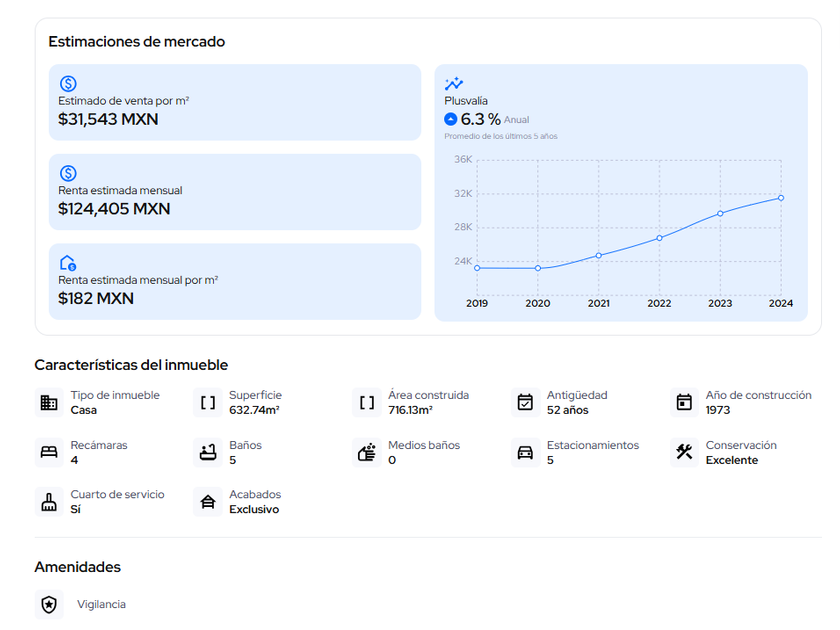Click the 'Promedio de los últimos 5 años' note
This screenshot has height=630, width=840.
tap(501, 136)
